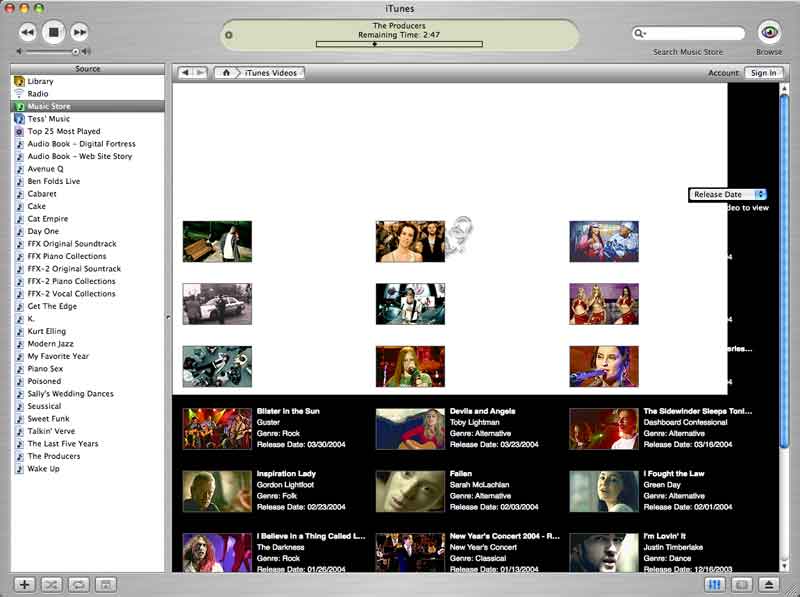Adjust the volume slider knob
The width and height of the screenshot is (800, 597).
click(x=76, y=52)
